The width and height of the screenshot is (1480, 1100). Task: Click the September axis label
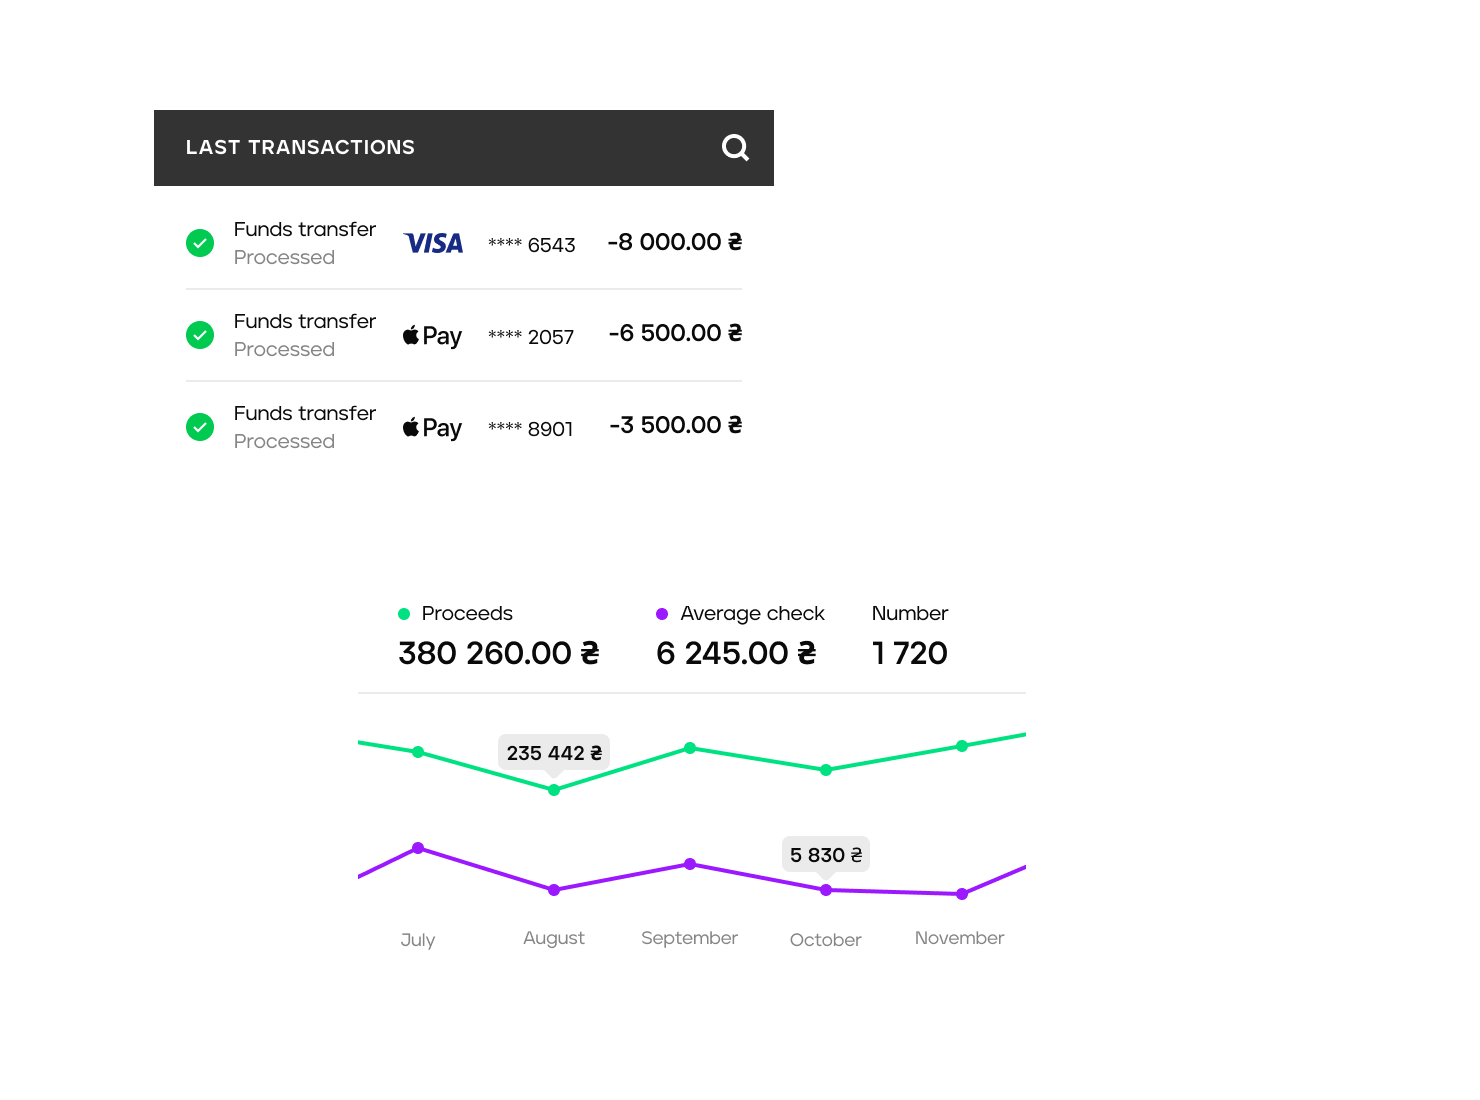tap(690, 938)
